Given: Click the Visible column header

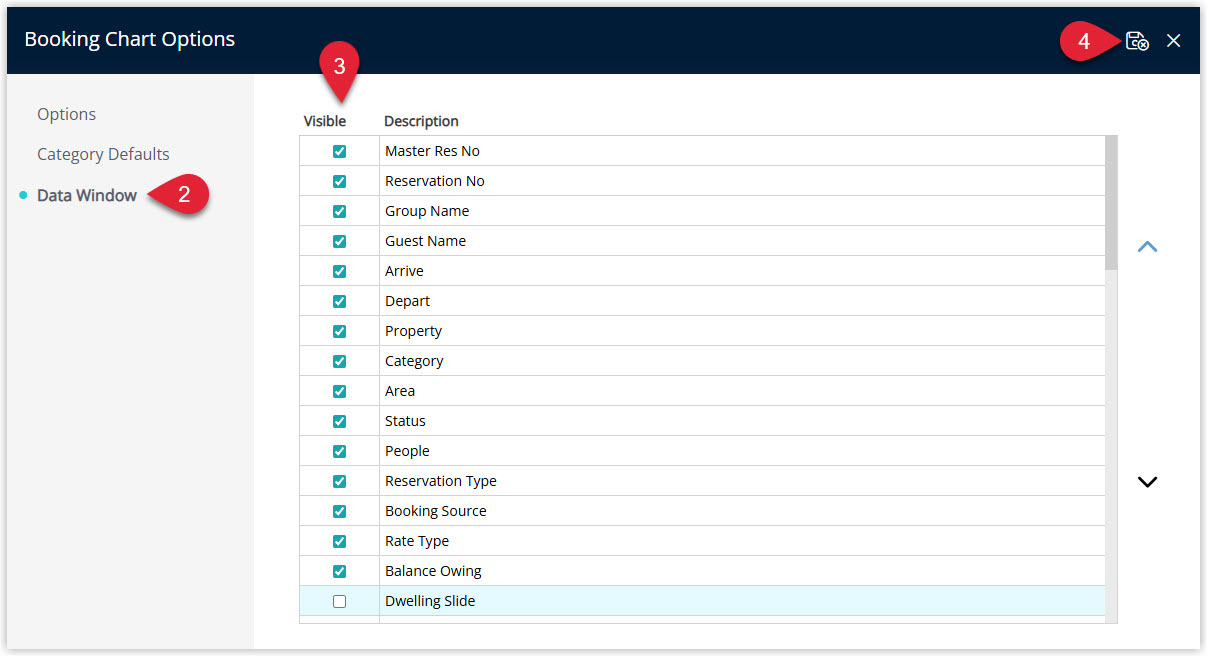Looking at the screenshot, I should click(x=325, y=121).
